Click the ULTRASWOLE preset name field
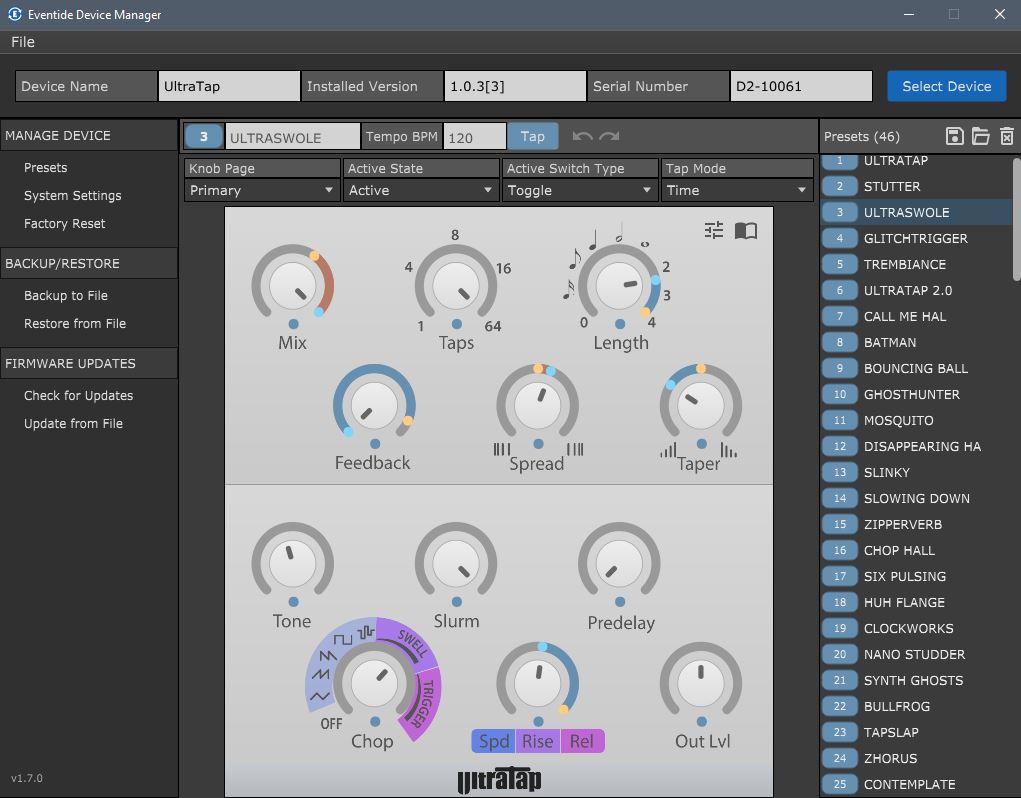Screen dimensions: 1021x798 292,137
